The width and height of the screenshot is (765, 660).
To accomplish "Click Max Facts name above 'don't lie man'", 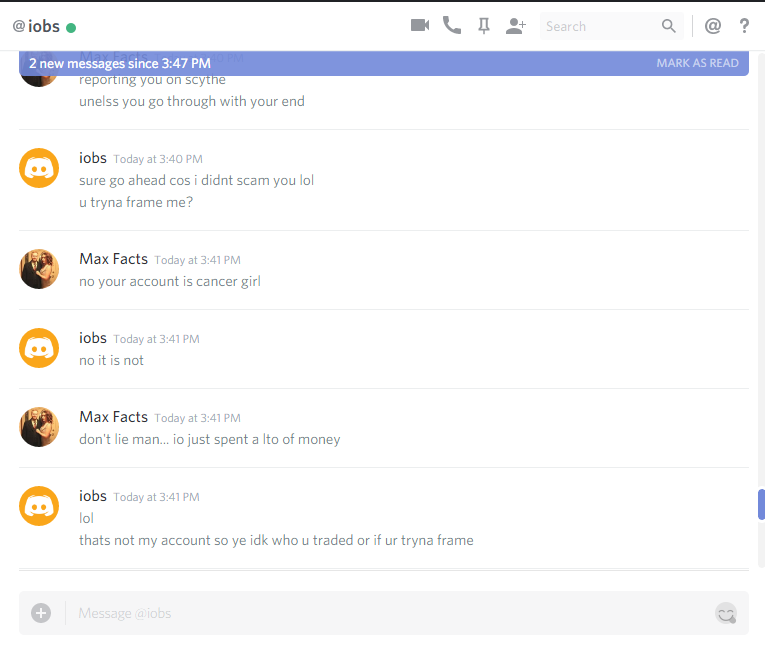I will (114, 417).
